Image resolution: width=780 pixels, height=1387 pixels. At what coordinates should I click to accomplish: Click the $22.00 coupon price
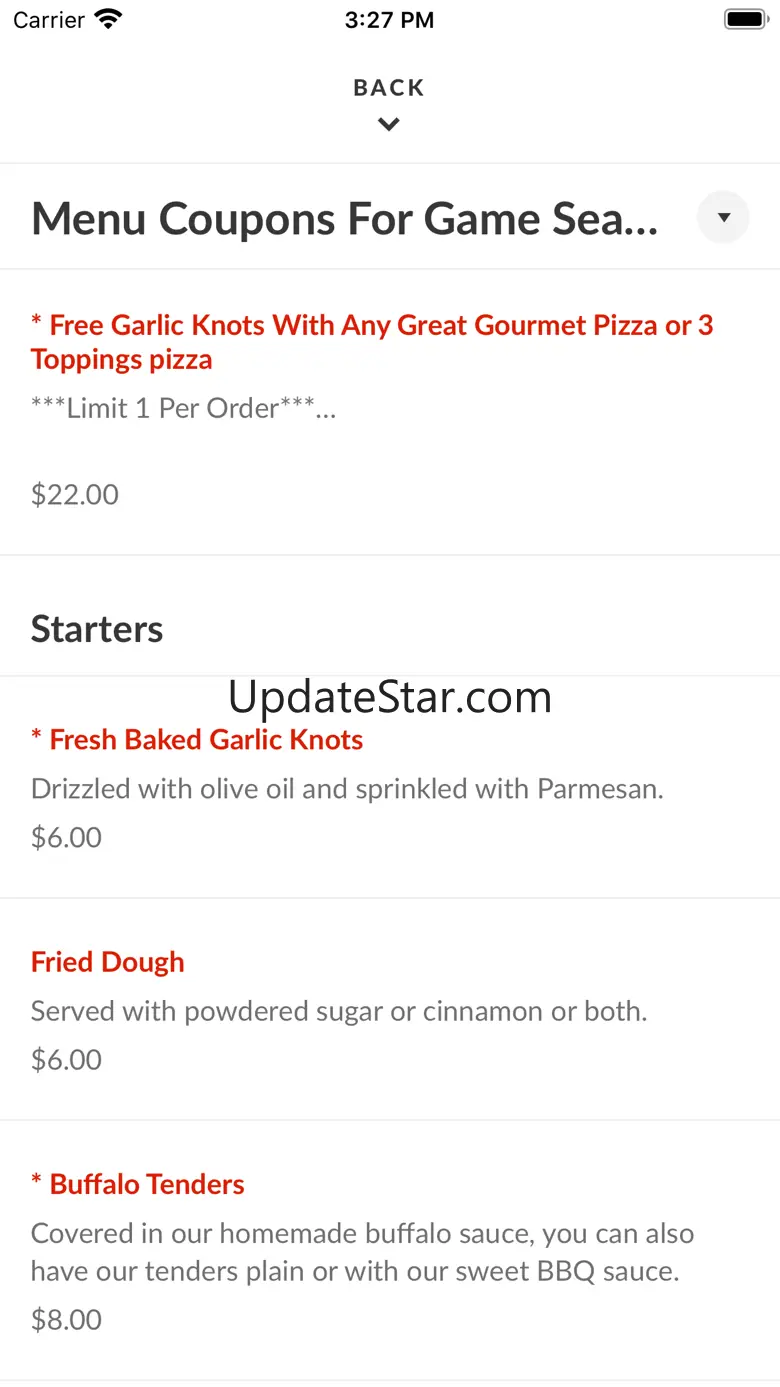[75, 494]
